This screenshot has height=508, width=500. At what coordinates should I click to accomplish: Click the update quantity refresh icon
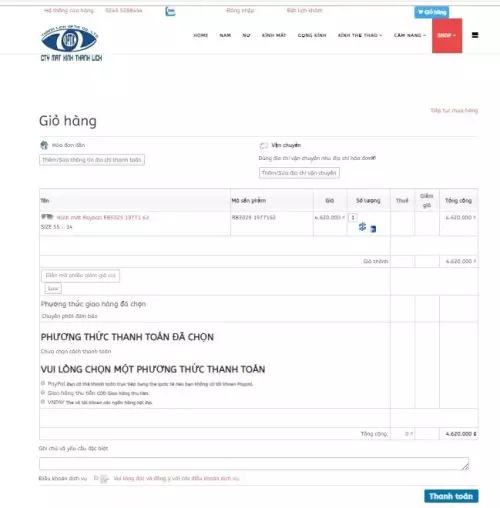click(x=362, y=227)
